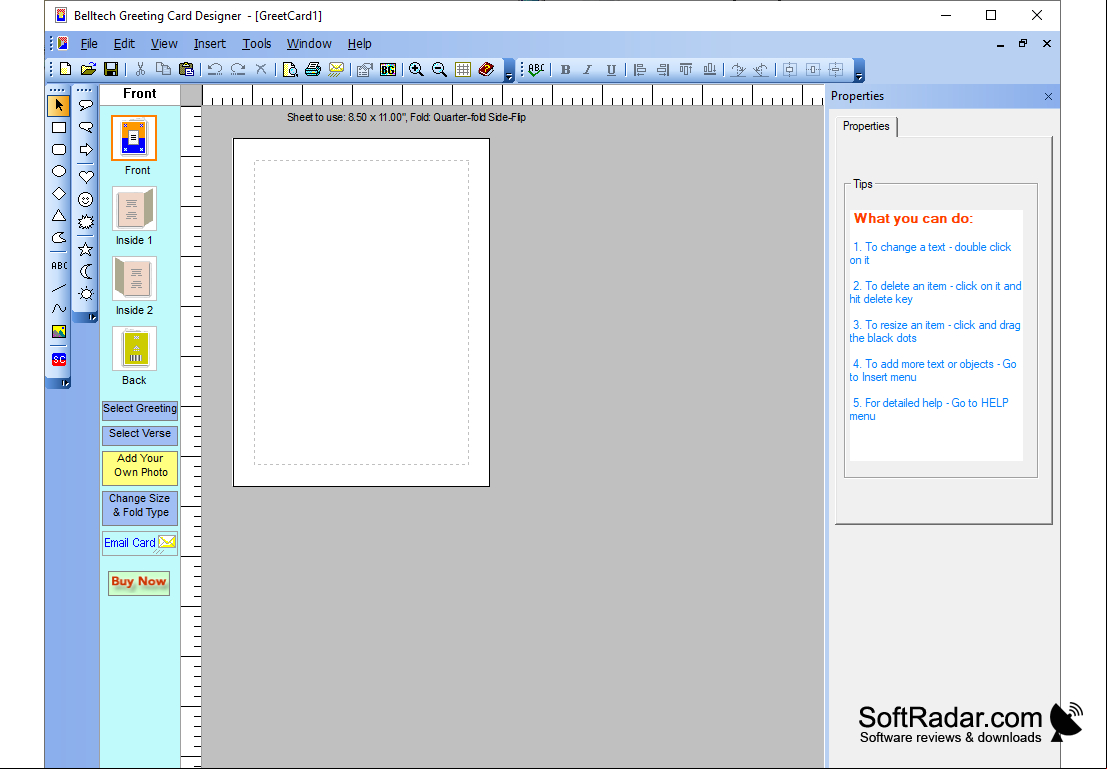Screen dimensions: 1107x769
Task: Click the red SC tool icon
Action: pyautogui.click(x=59, y=360)
